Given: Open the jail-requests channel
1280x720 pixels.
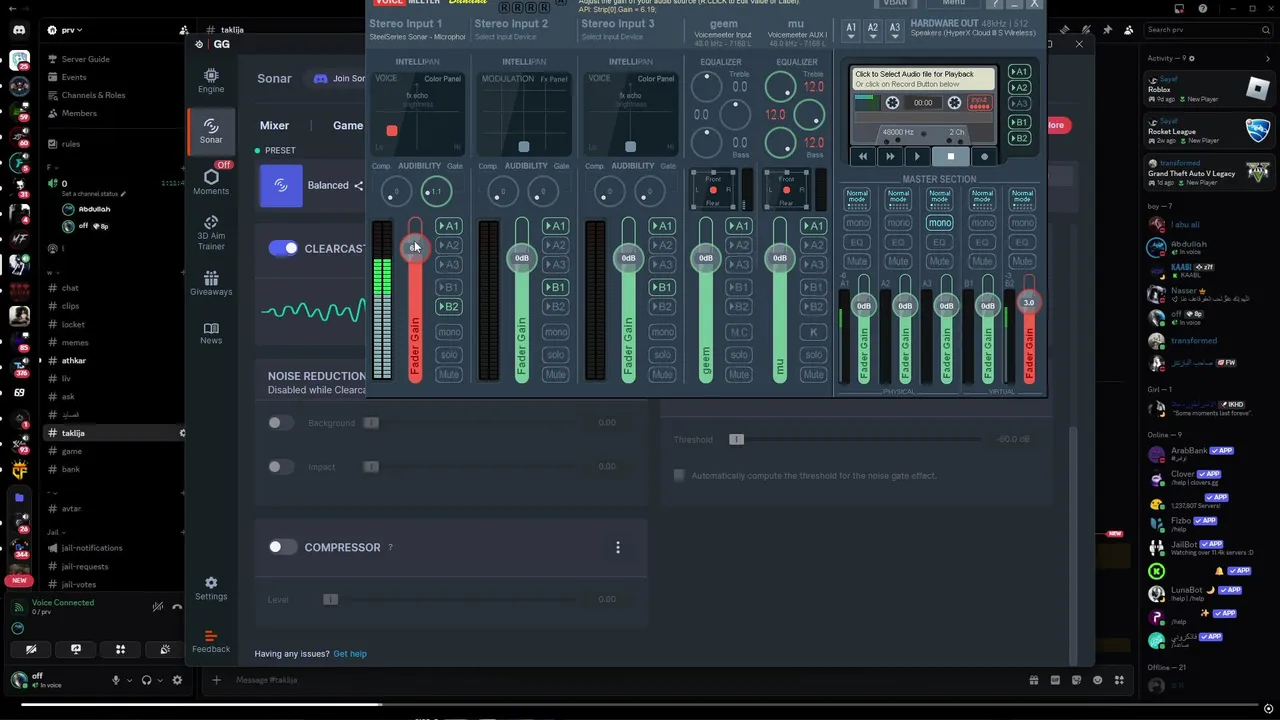Looking at the screenshot, I should tap(85, 566).
